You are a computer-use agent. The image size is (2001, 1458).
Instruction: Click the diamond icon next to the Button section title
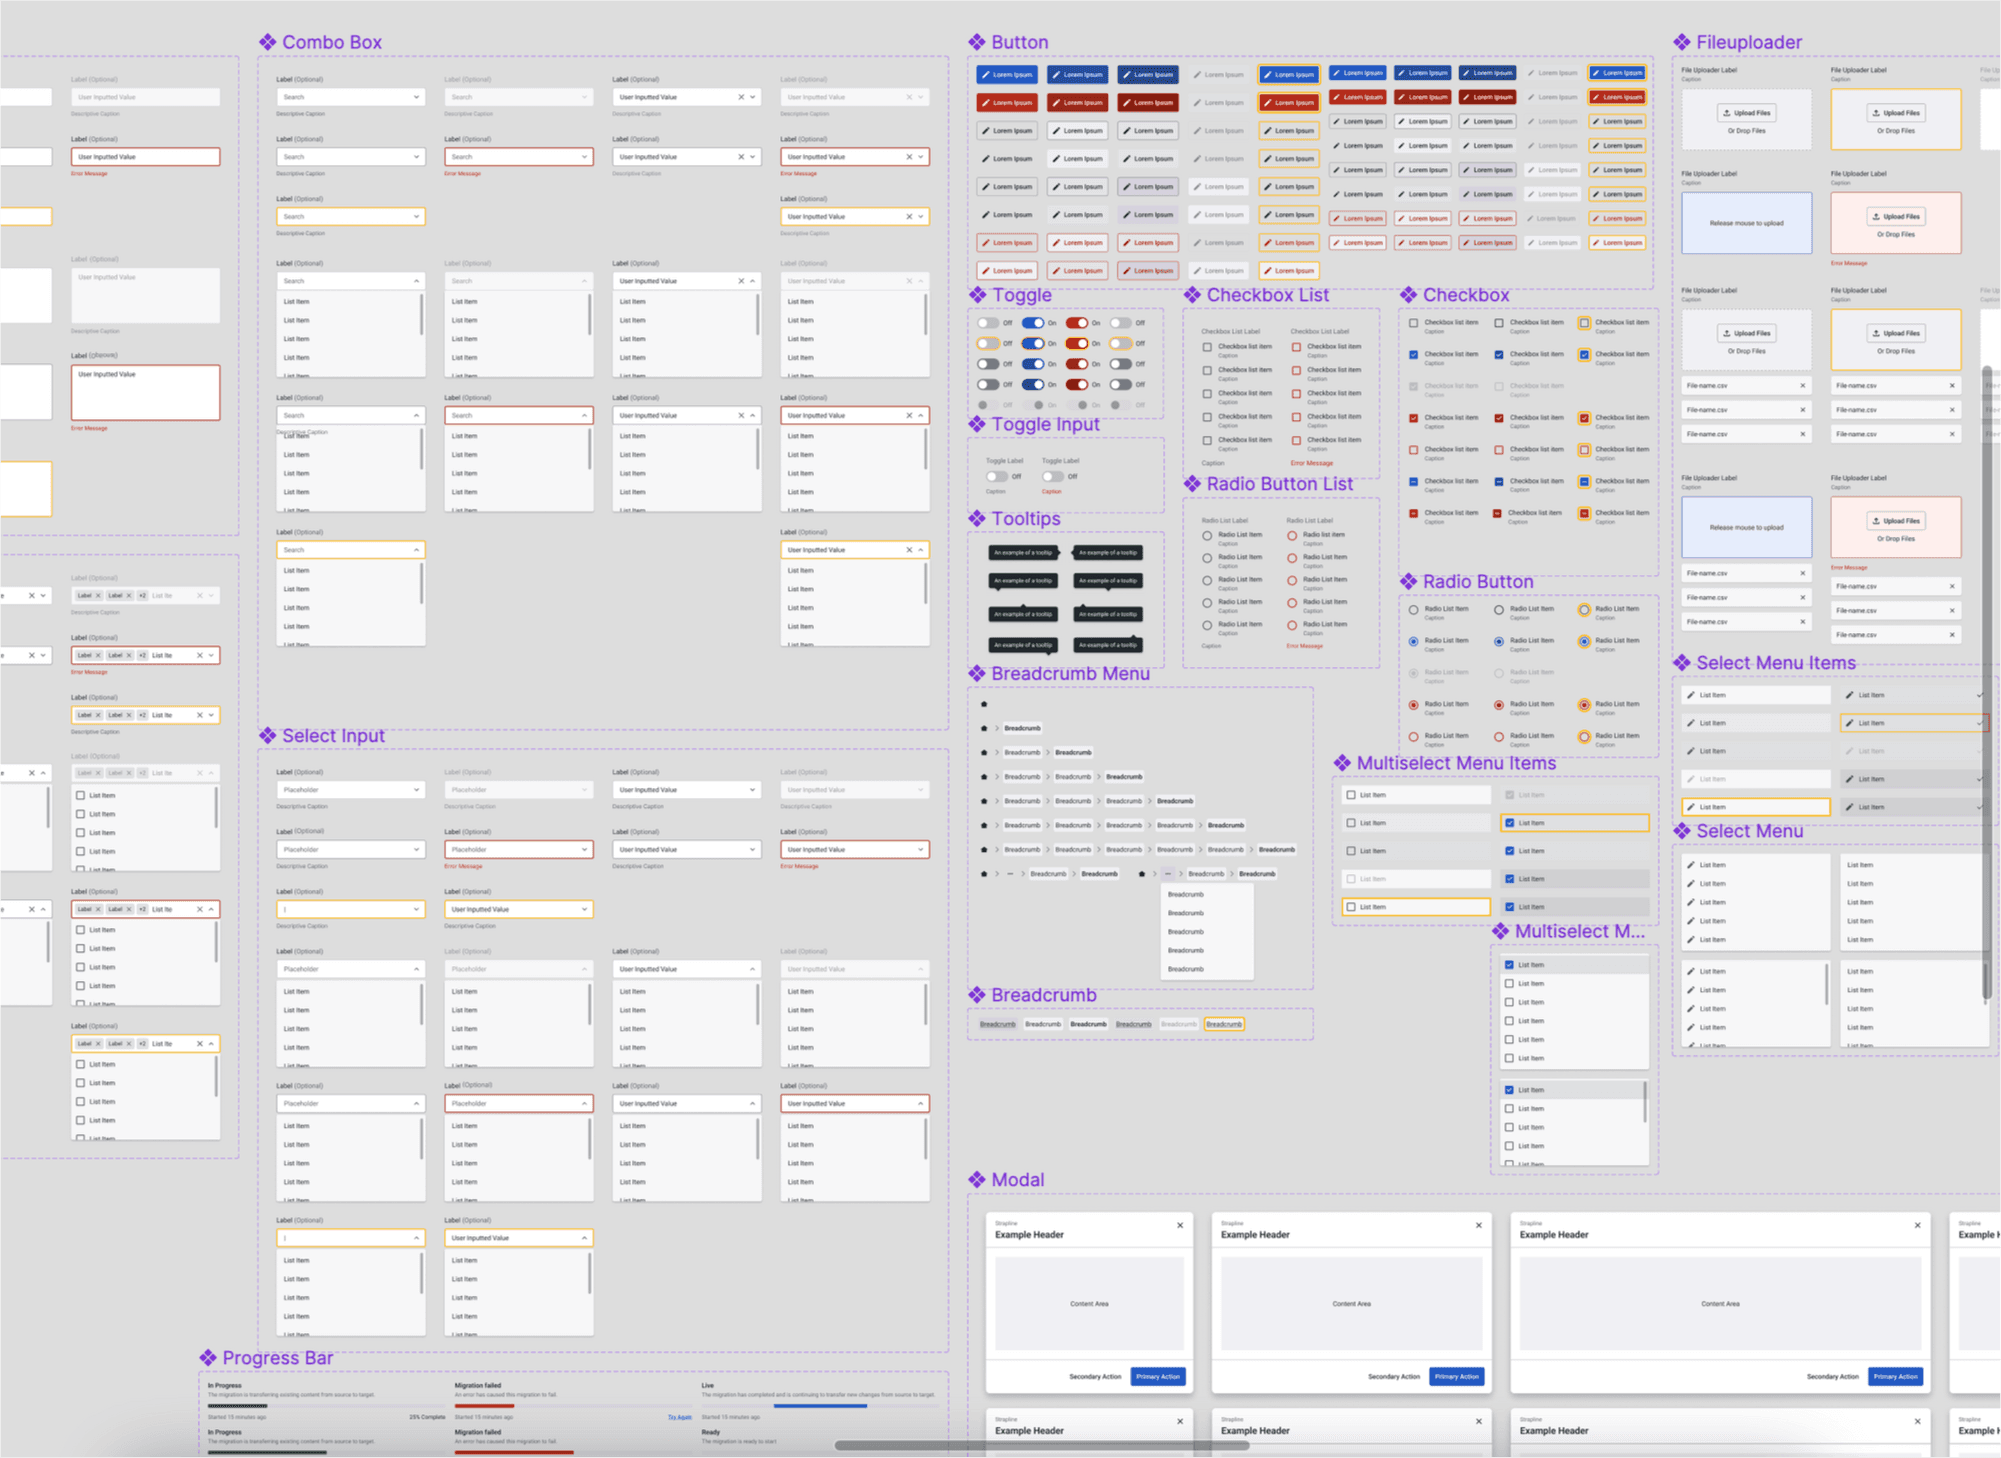tap(977, 42)
